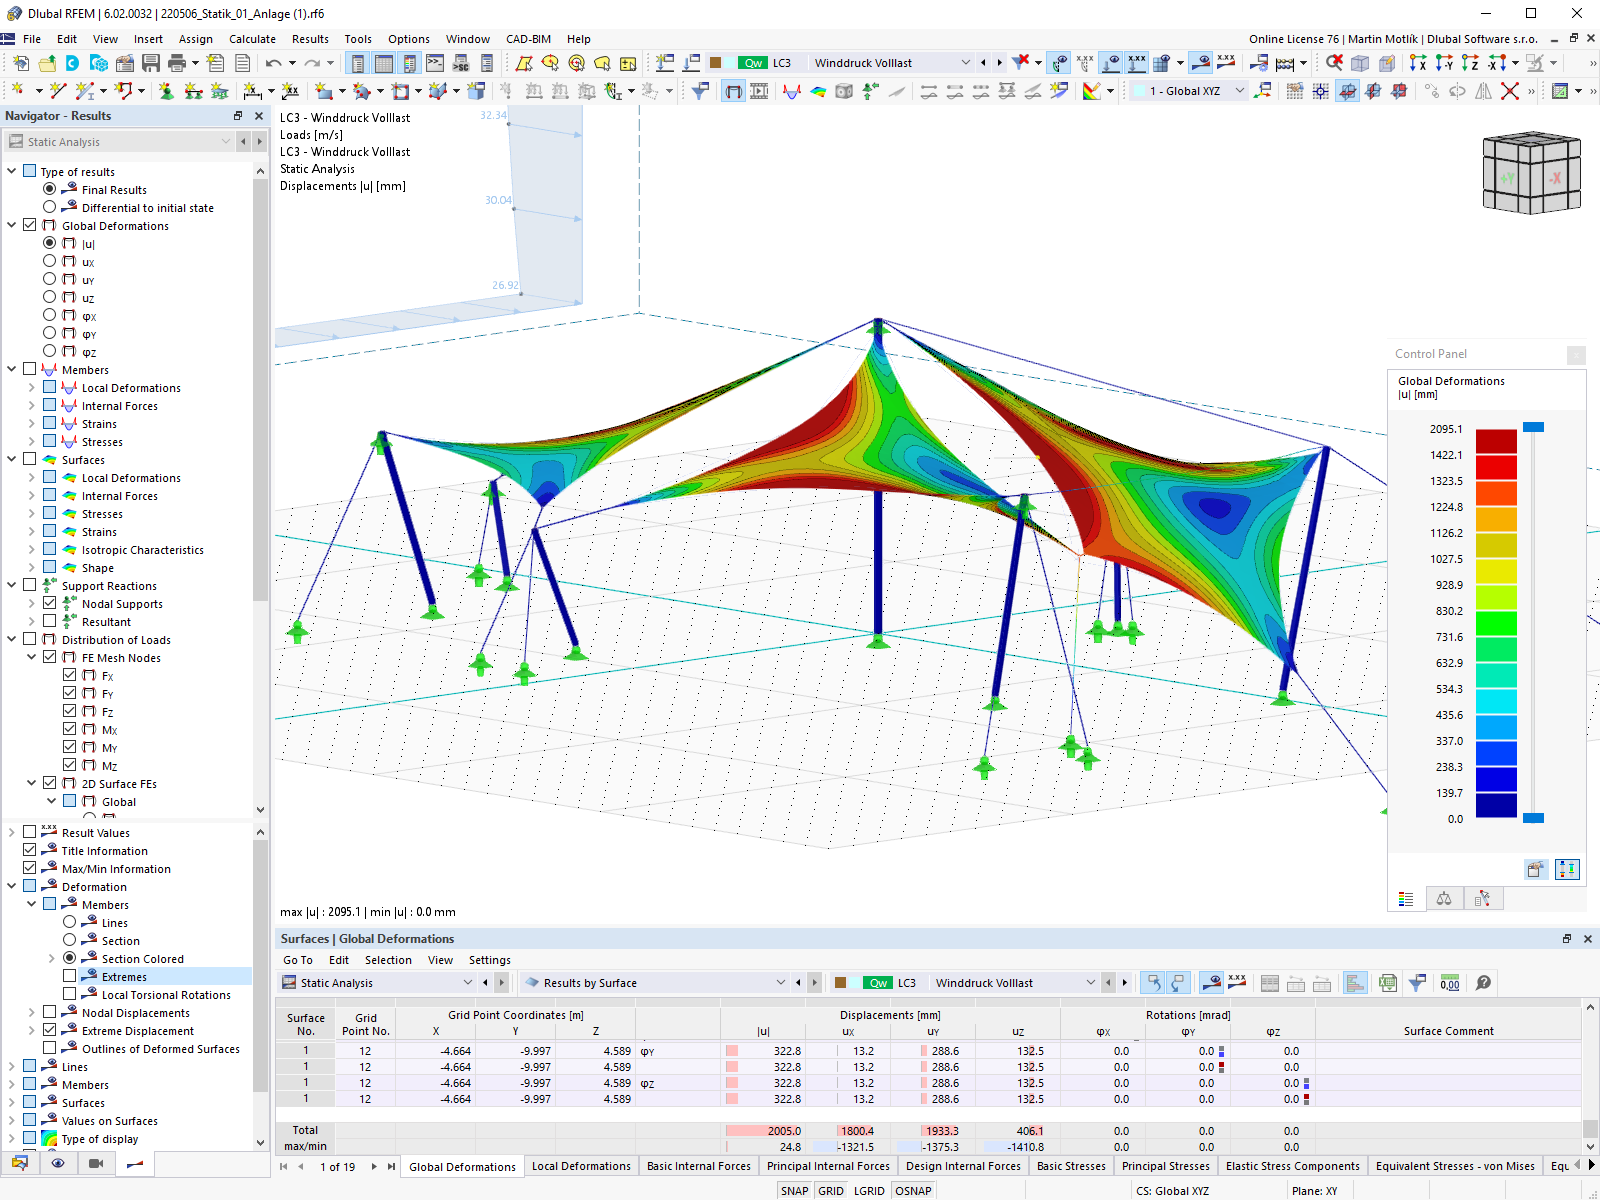The width and height of the screenshot is (1600, 1200).
Task: Click the Settings entry above the result table
Action: (x=489, y=960)
